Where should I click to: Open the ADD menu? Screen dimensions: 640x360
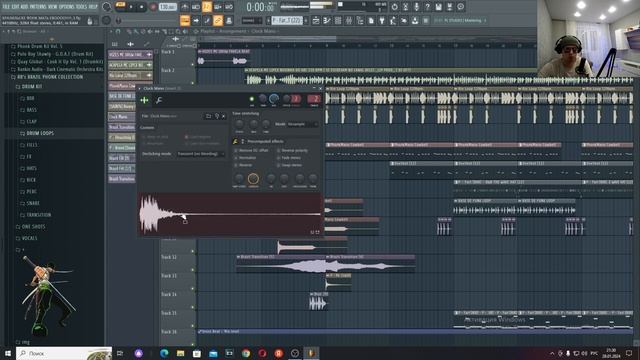coord(24,7)
